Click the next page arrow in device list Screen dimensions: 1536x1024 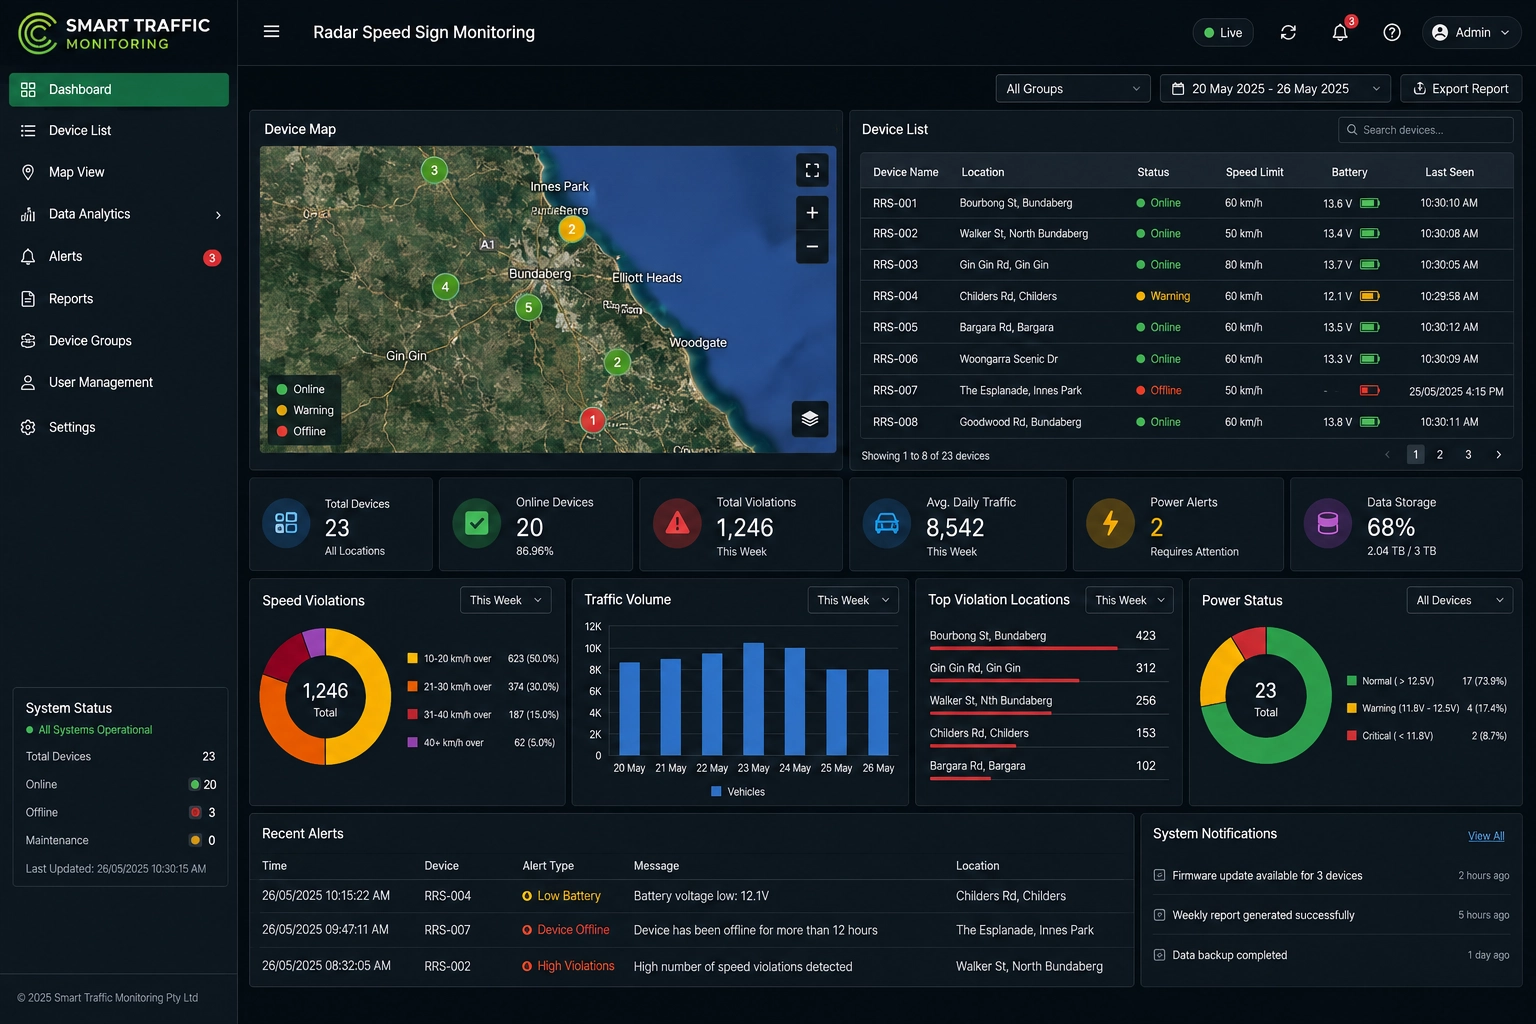click(1498, 455)
